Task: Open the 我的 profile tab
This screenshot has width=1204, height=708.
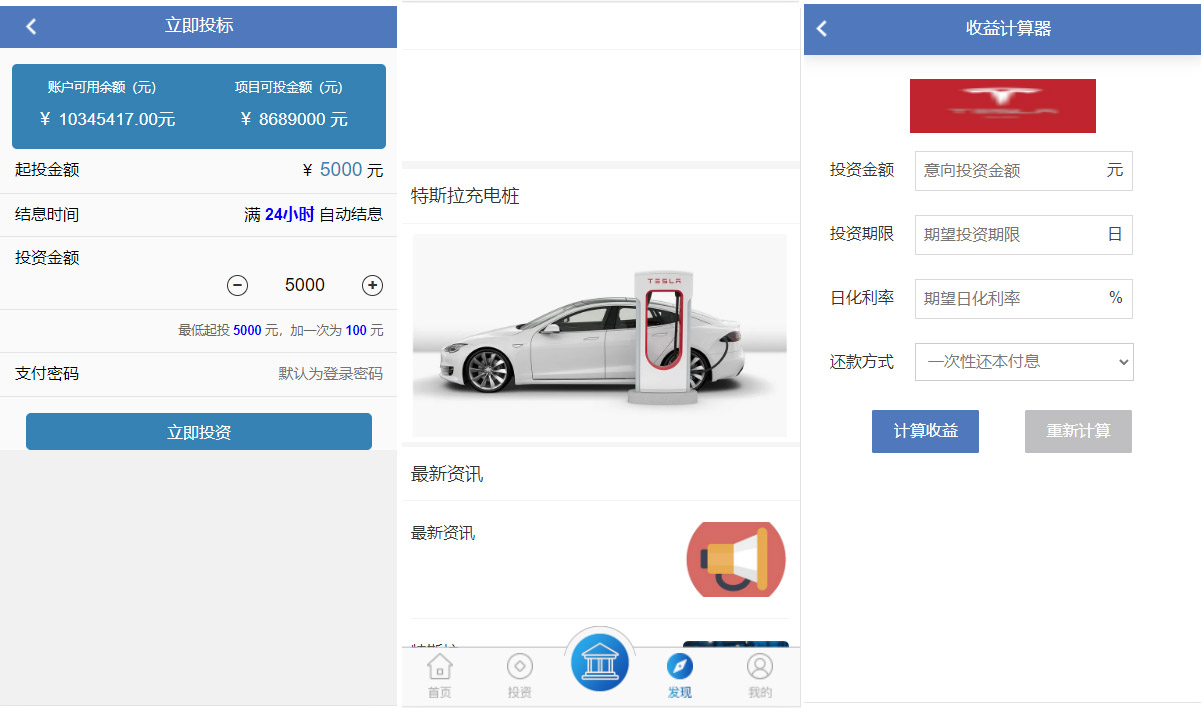Action: (x=760, y=676)
